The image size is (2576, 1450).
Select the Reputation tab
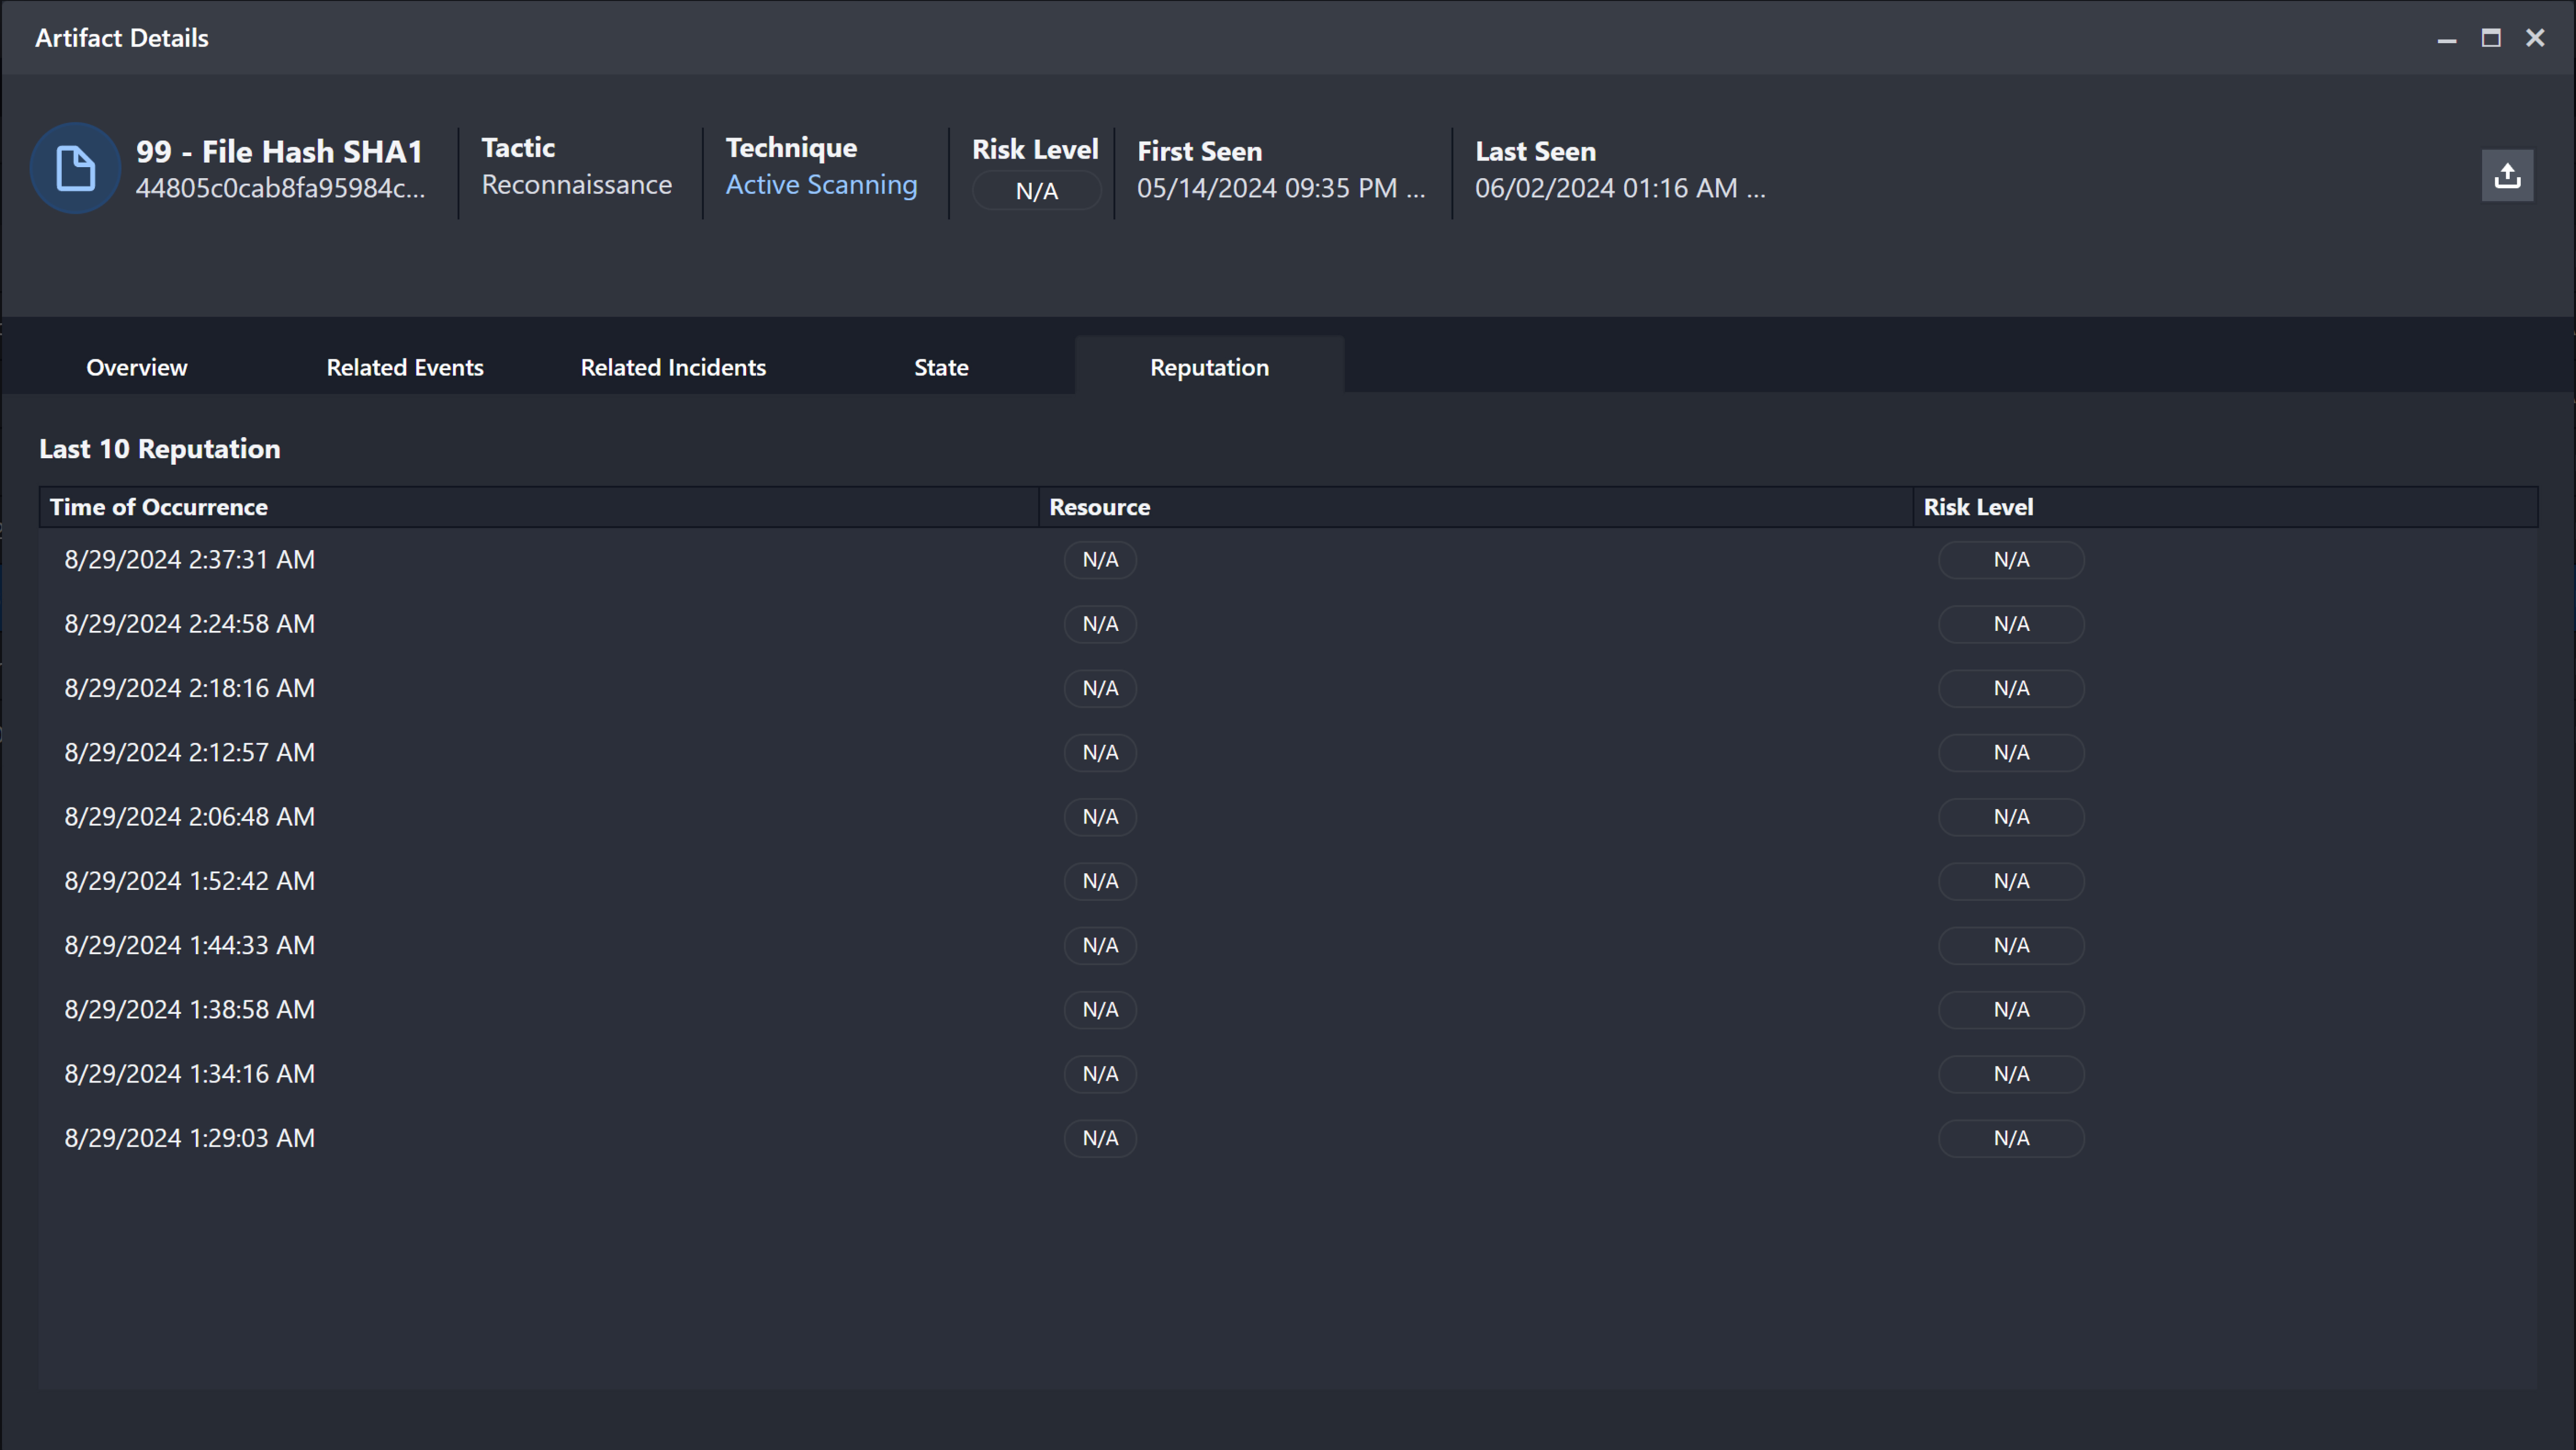click(1209, 367)
